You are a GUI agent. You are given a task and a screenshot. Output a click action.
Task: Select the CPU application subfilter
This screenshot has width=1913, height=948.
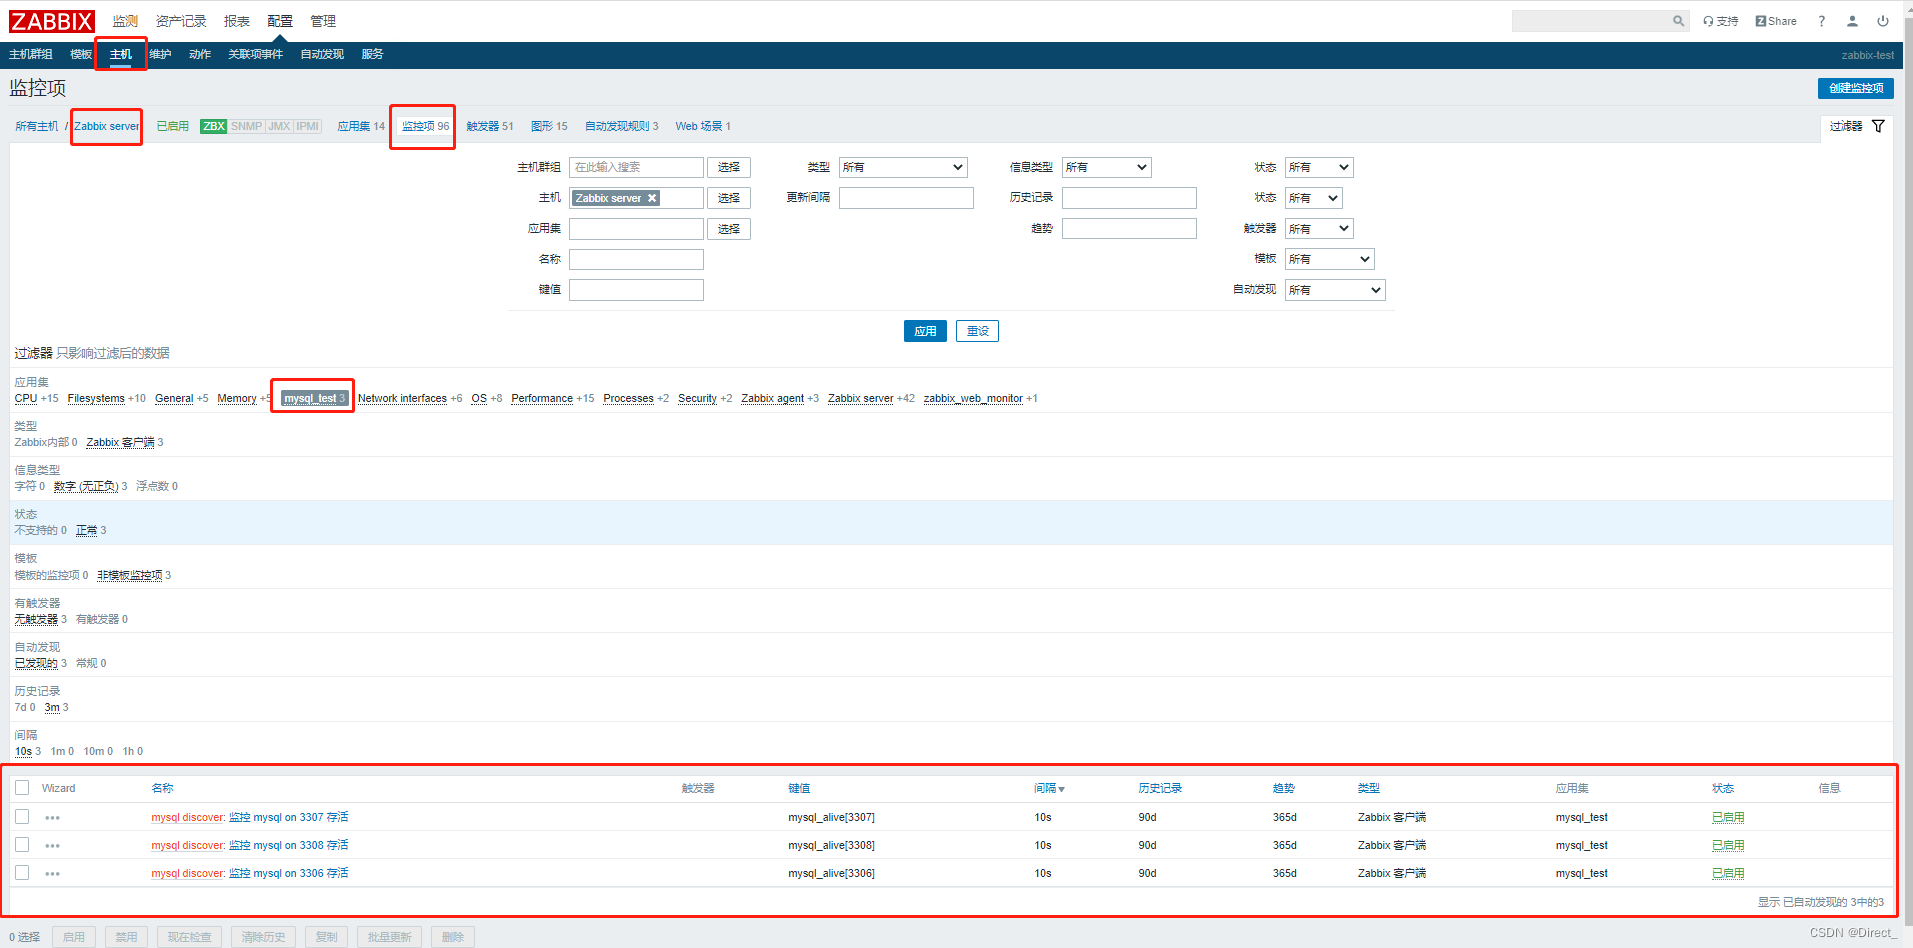click(x=26, y=398)
